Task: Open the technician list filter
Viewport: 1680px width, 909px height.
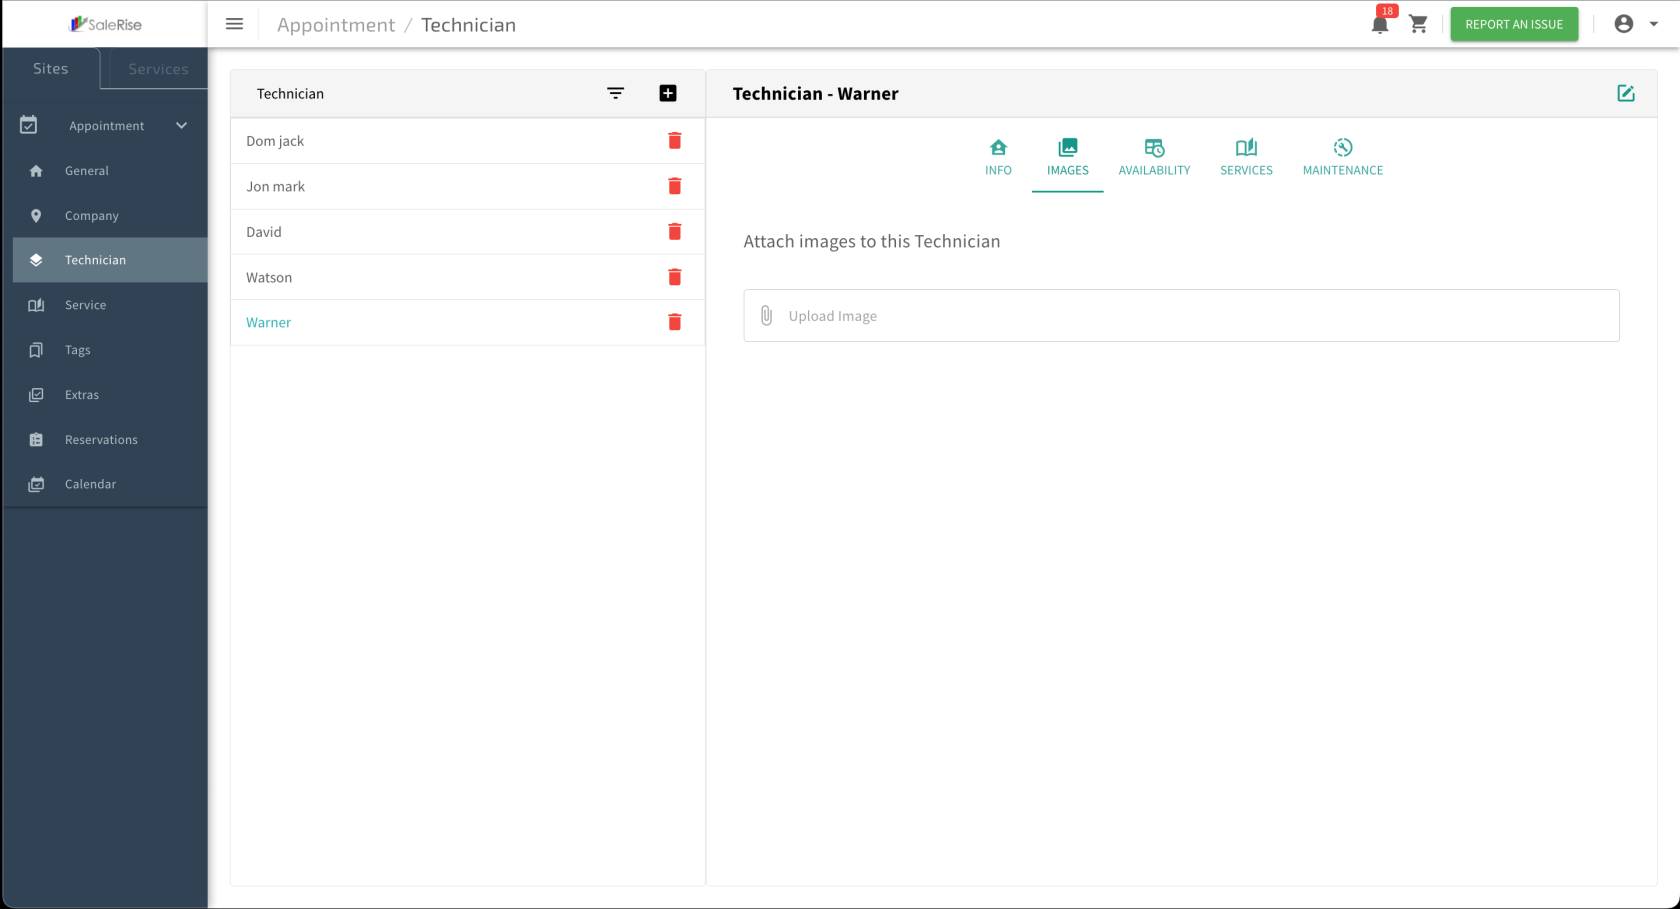Action: [615, 93]
